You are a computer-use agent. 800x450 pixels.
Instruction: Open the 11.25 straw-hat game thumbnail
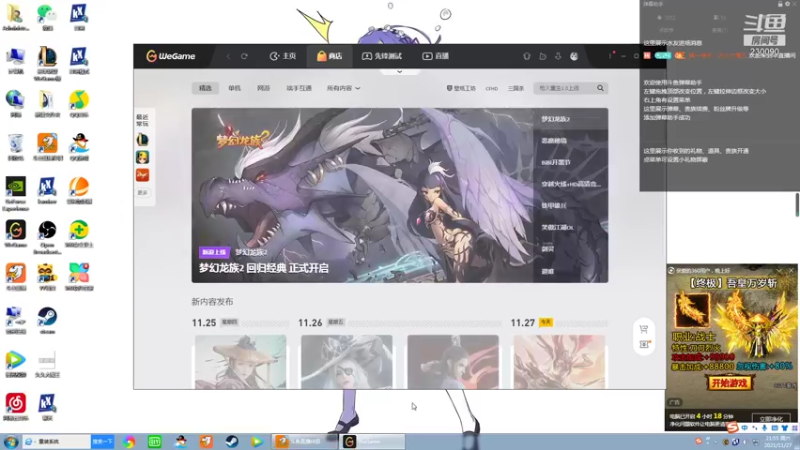240,362
